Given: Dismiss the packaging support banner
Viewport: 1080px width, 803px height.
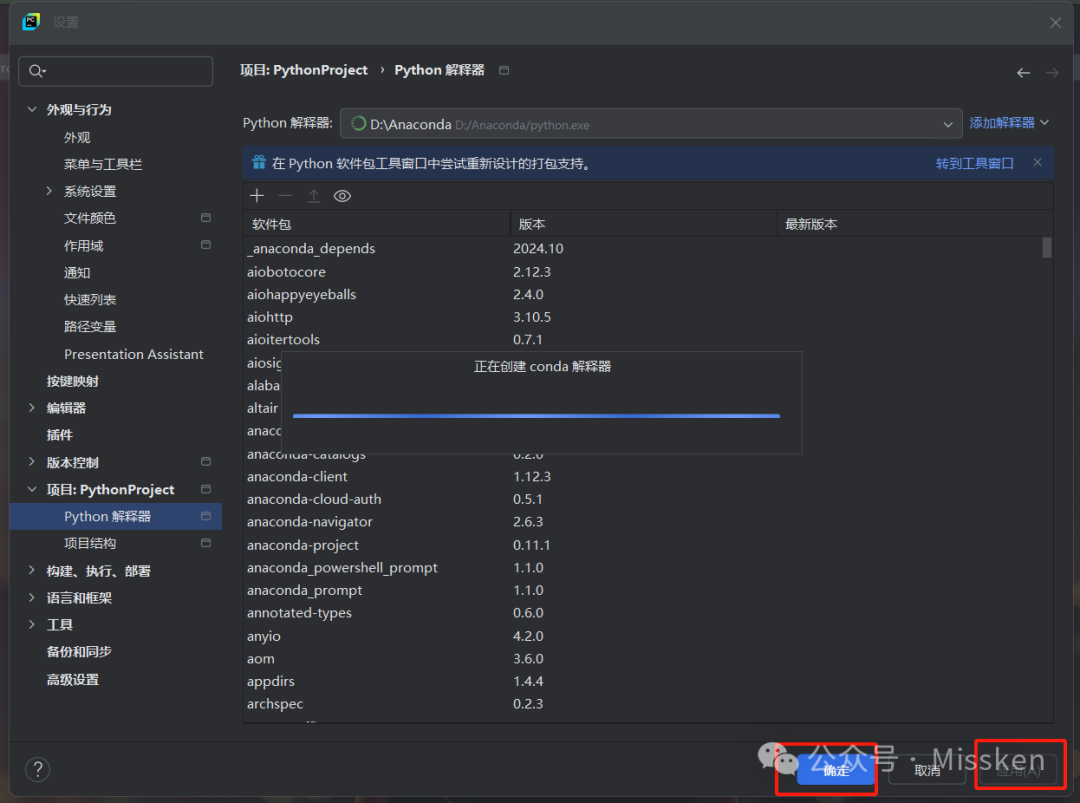Looking at the screenshot, I should pos(1037,163).
